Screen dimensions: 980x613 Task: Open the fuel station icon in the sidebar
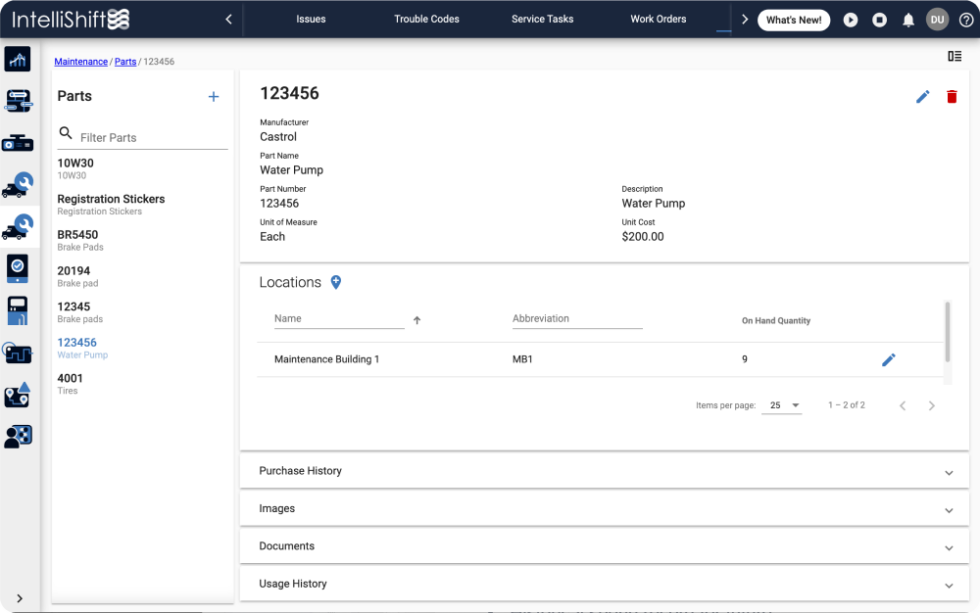[x=18, y=310]
